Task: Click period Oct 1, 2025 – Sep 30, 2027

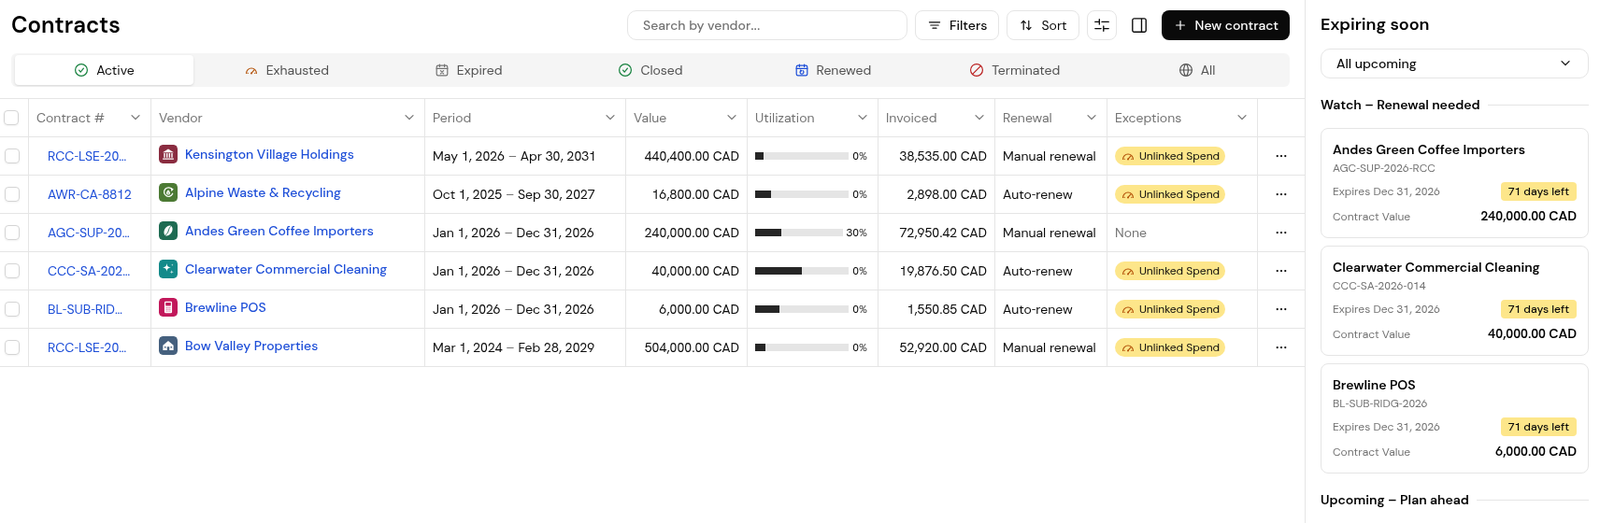Action: 513,194
